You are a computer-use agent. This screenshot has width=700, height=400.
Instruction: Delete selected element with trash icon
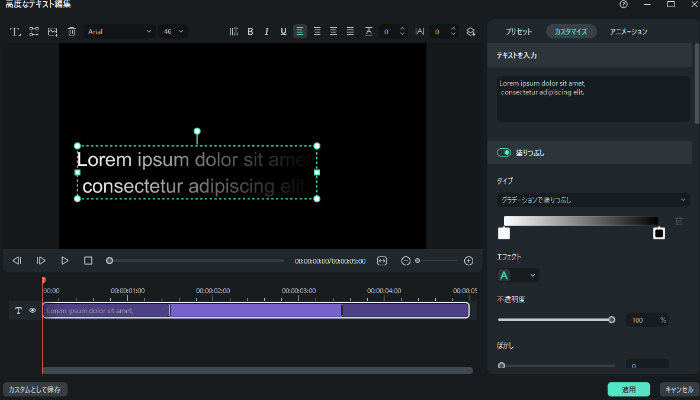pyautogui.click(x=71, y=32)
